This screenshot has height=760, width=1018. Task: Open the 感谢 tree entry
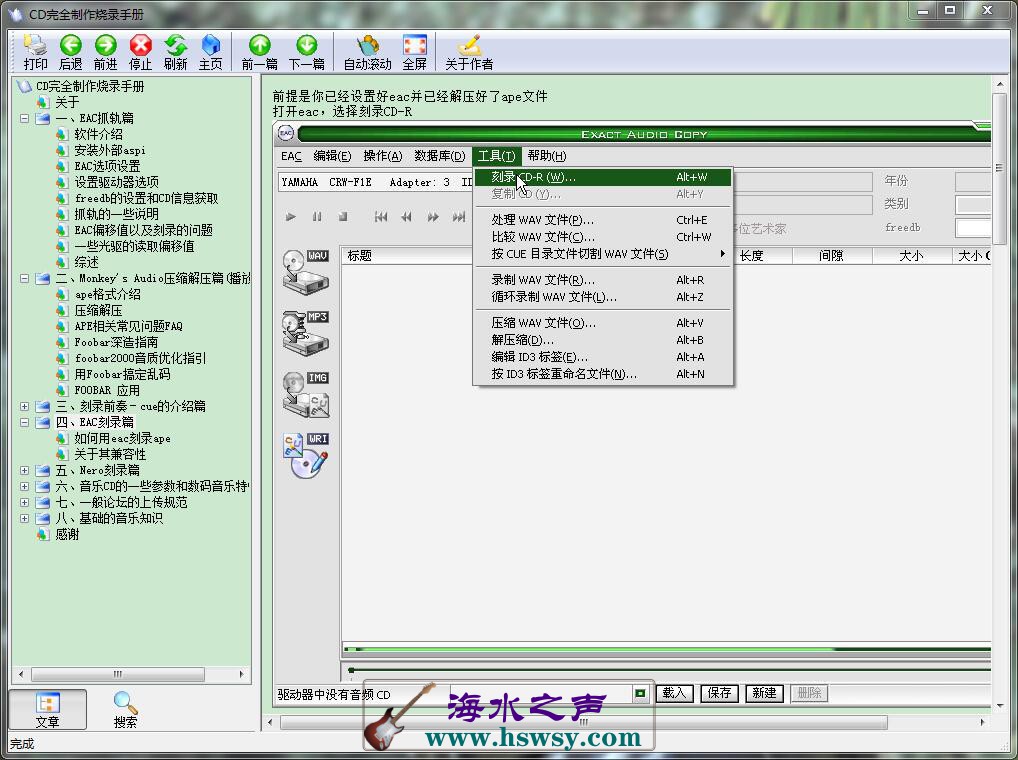click(67, 535)
